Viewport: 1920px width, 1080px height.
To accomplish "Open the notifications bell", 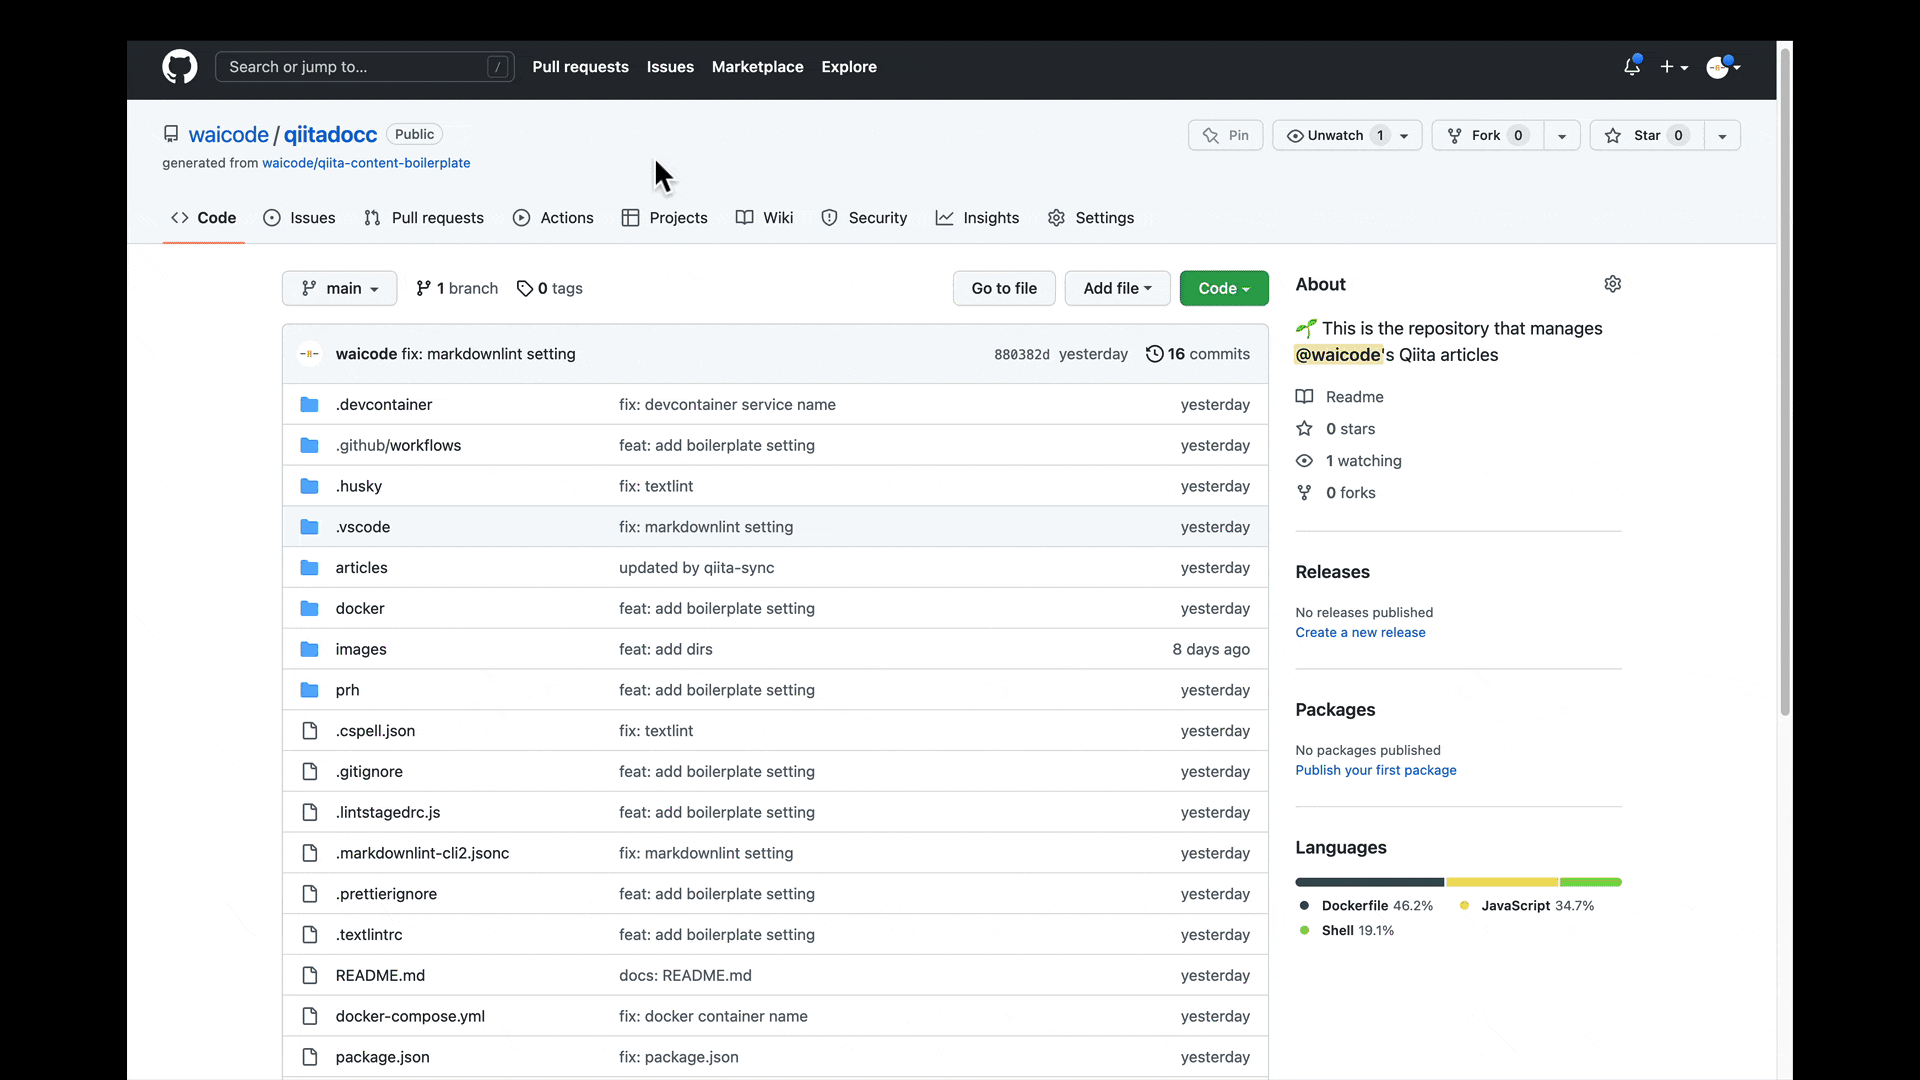I will pos(1632,66).
